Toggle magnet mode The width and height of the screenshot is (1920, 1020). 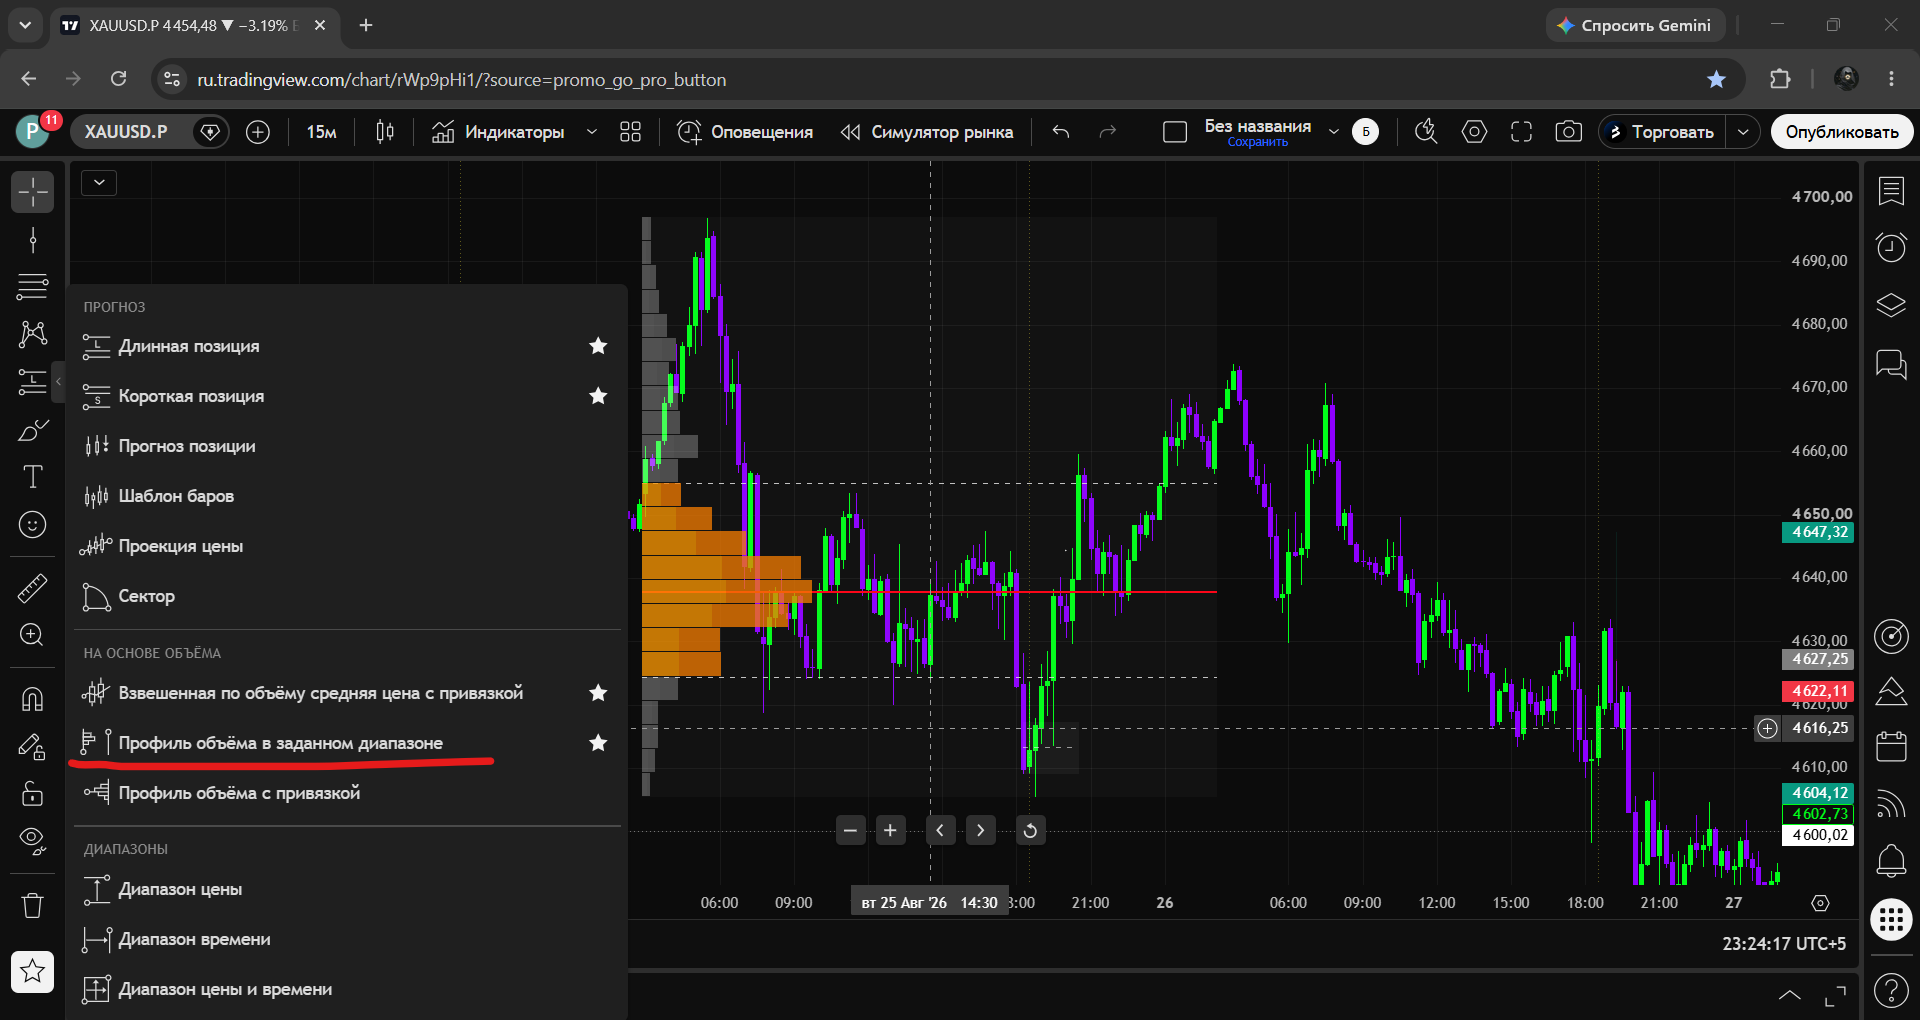pos(32,699)
